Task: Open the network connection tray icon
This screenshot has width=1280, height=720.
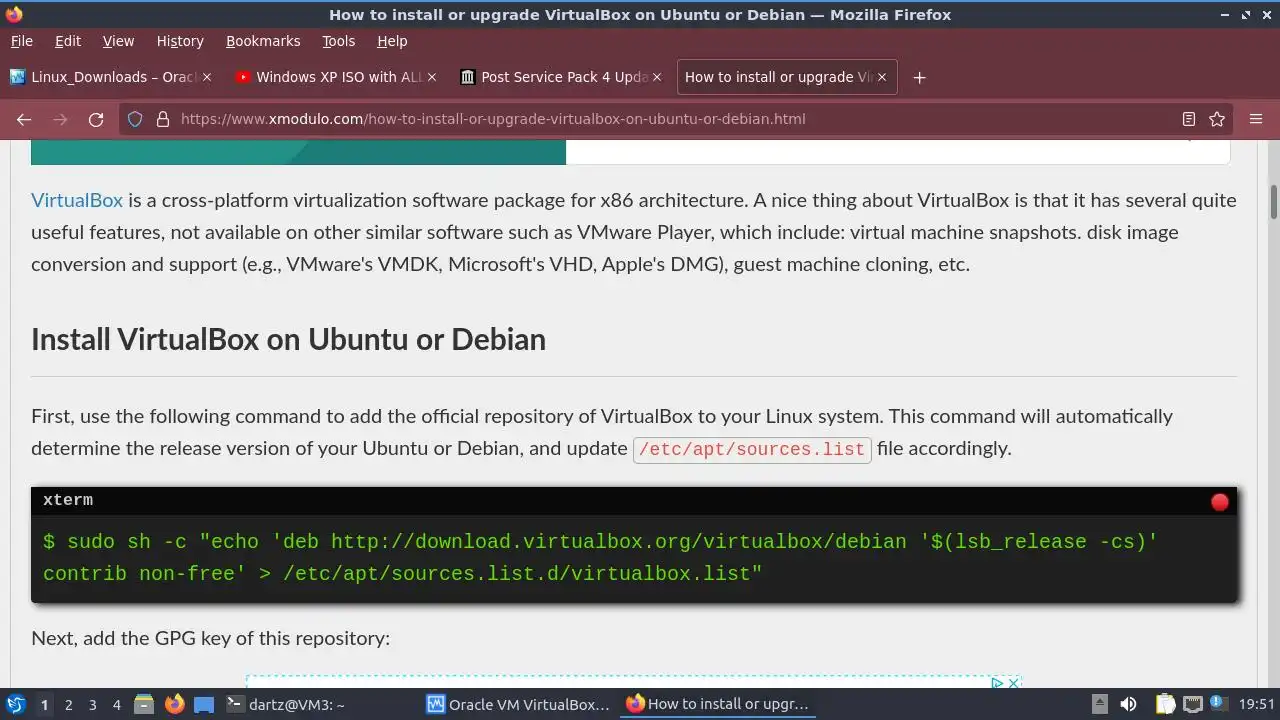Action: pyautogui.click(x=1192, y=704)
